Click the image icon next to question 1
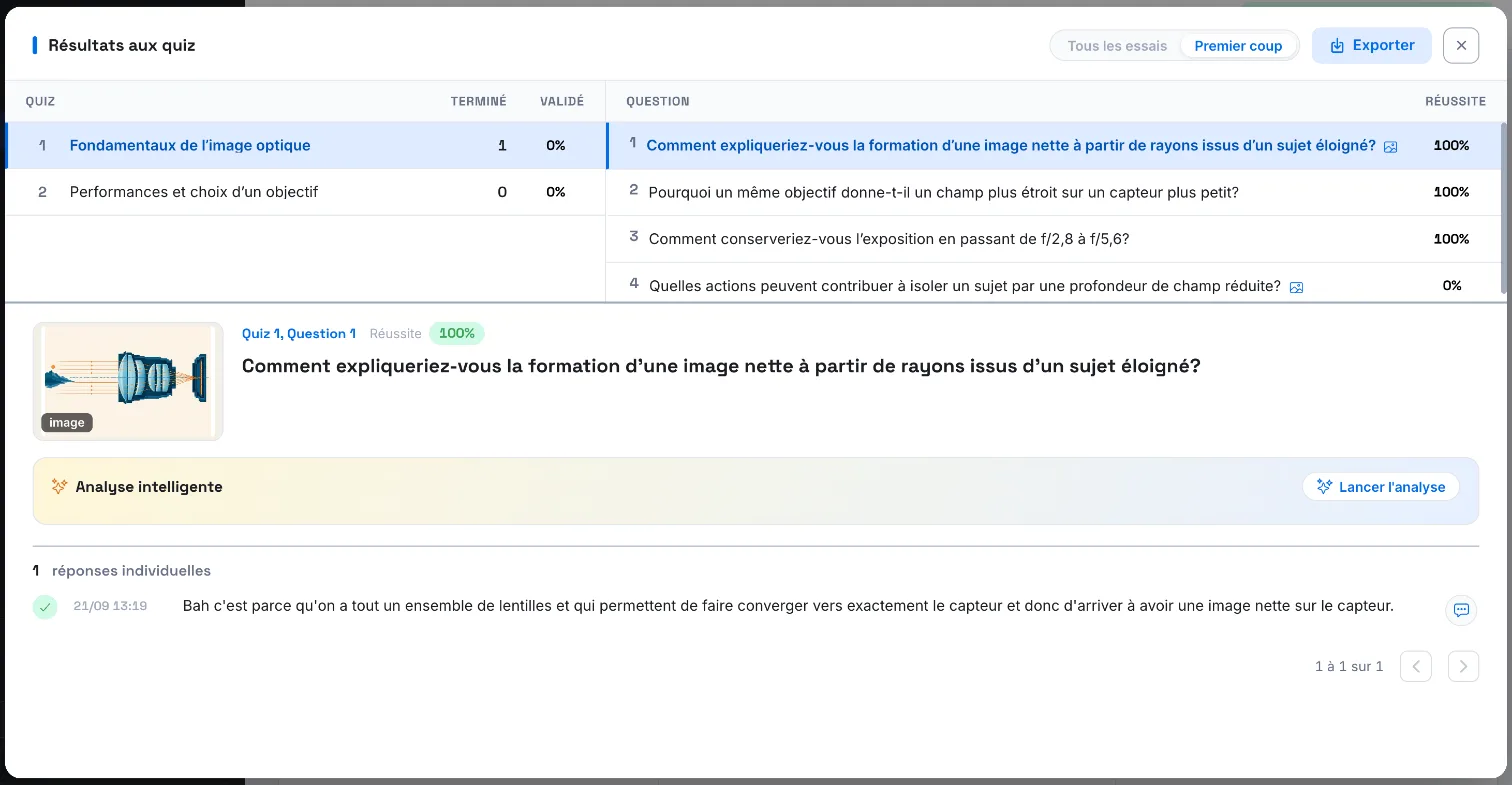1512x785 pixels. tap(1390, 147)
